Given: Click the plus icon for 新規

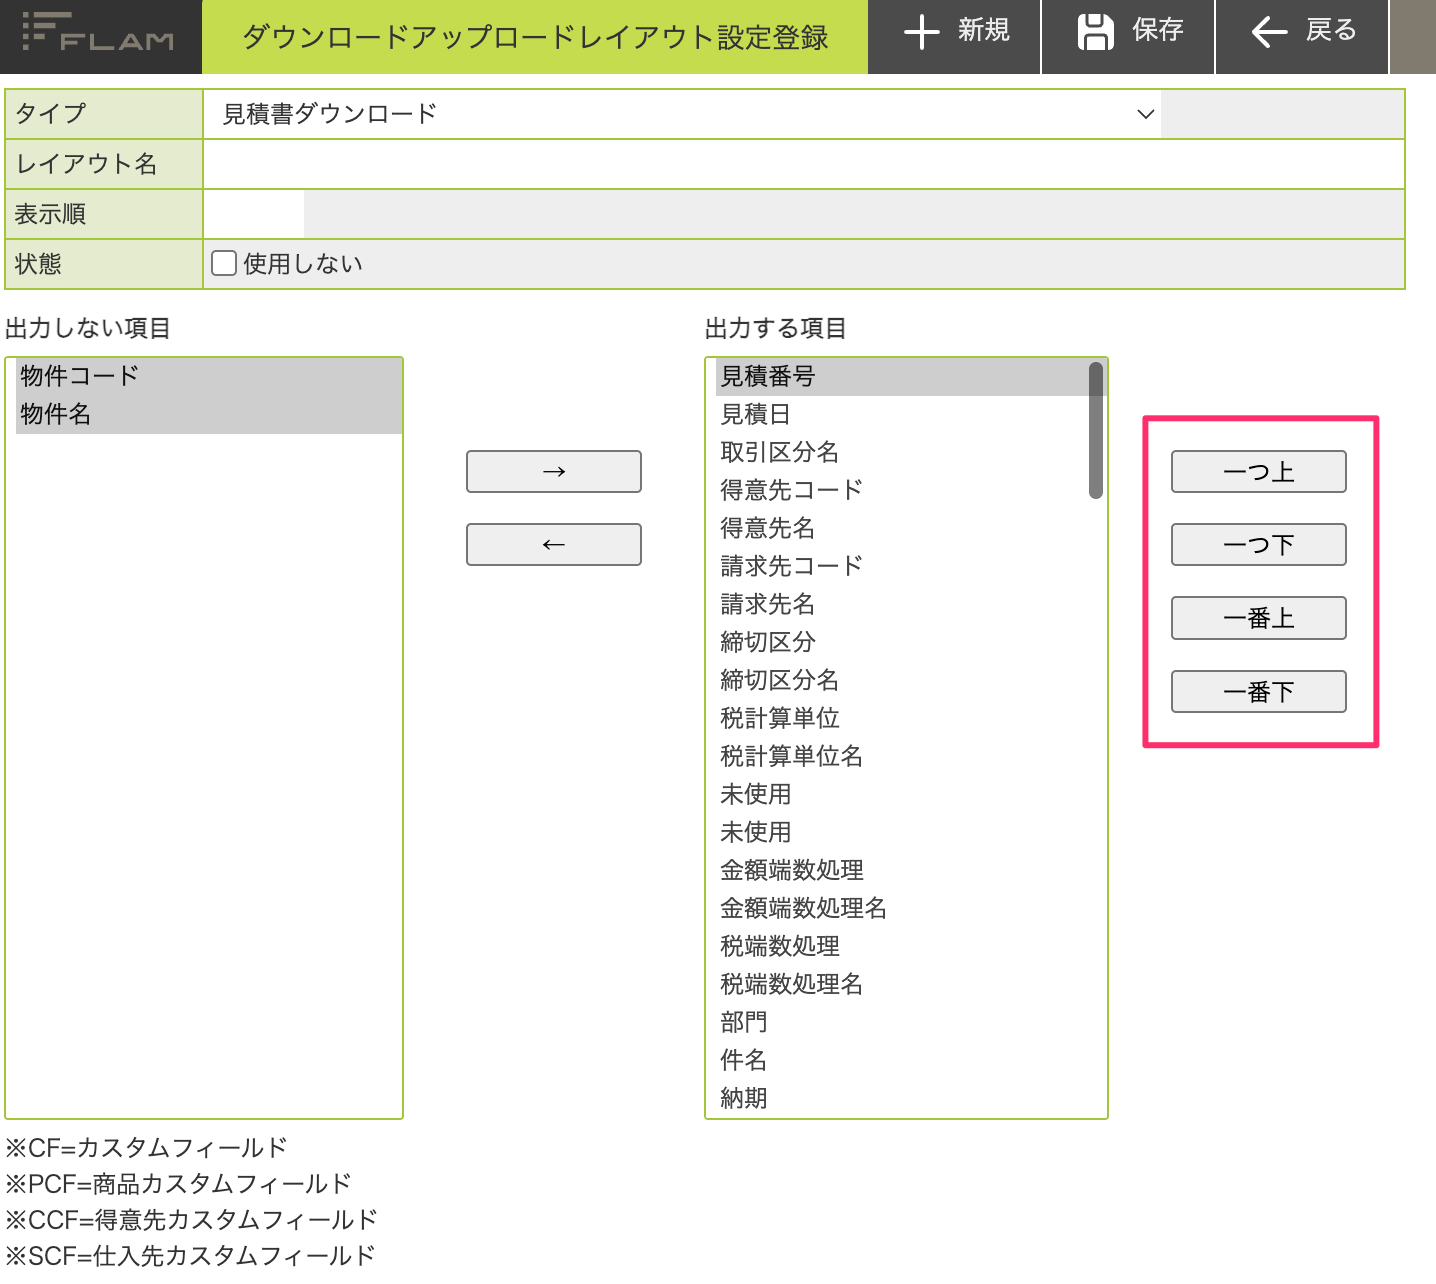Looking at the screenshot, I should tap(921, 32).
